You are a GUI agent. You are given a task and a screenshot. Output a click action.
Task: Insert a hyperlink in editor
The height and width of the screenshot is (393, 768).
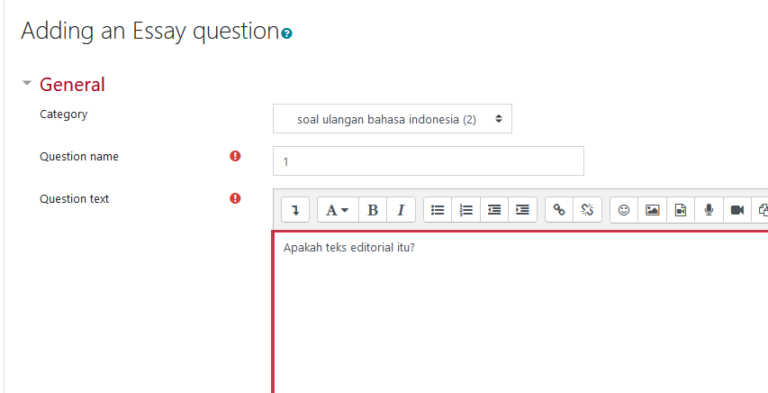pyautogui.click(x=559, y=210)
